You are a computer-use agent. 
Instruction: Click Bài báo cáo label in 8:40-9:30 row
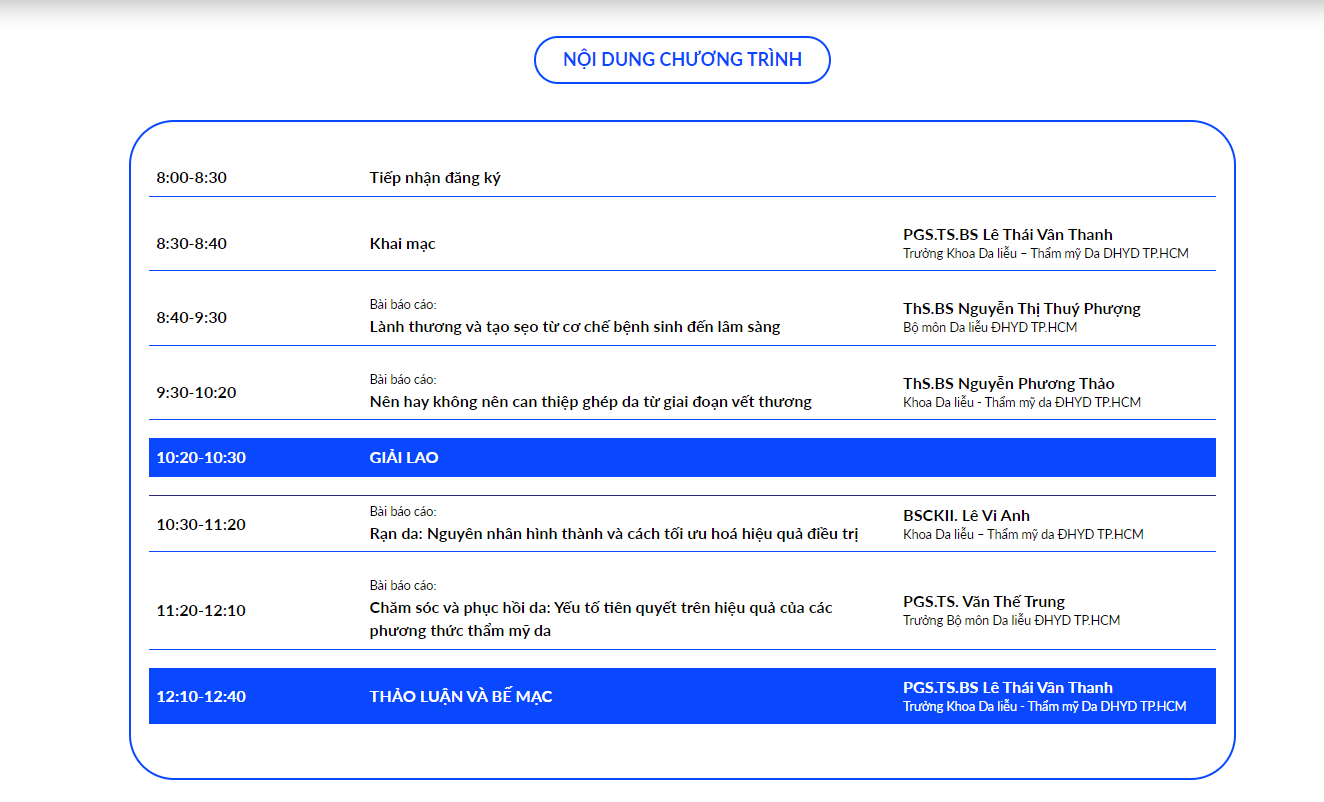(403, 305)
